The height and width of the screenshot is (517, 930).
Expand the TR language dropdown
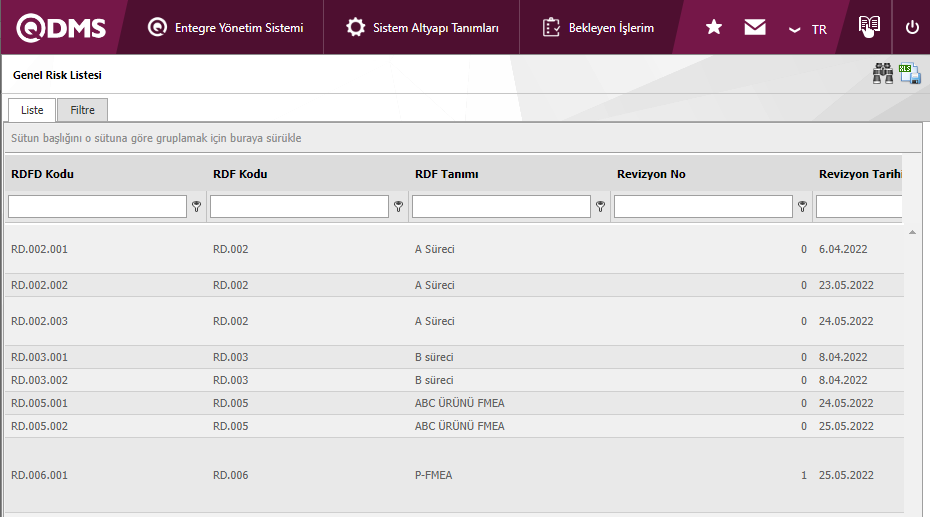click(808, 29)
